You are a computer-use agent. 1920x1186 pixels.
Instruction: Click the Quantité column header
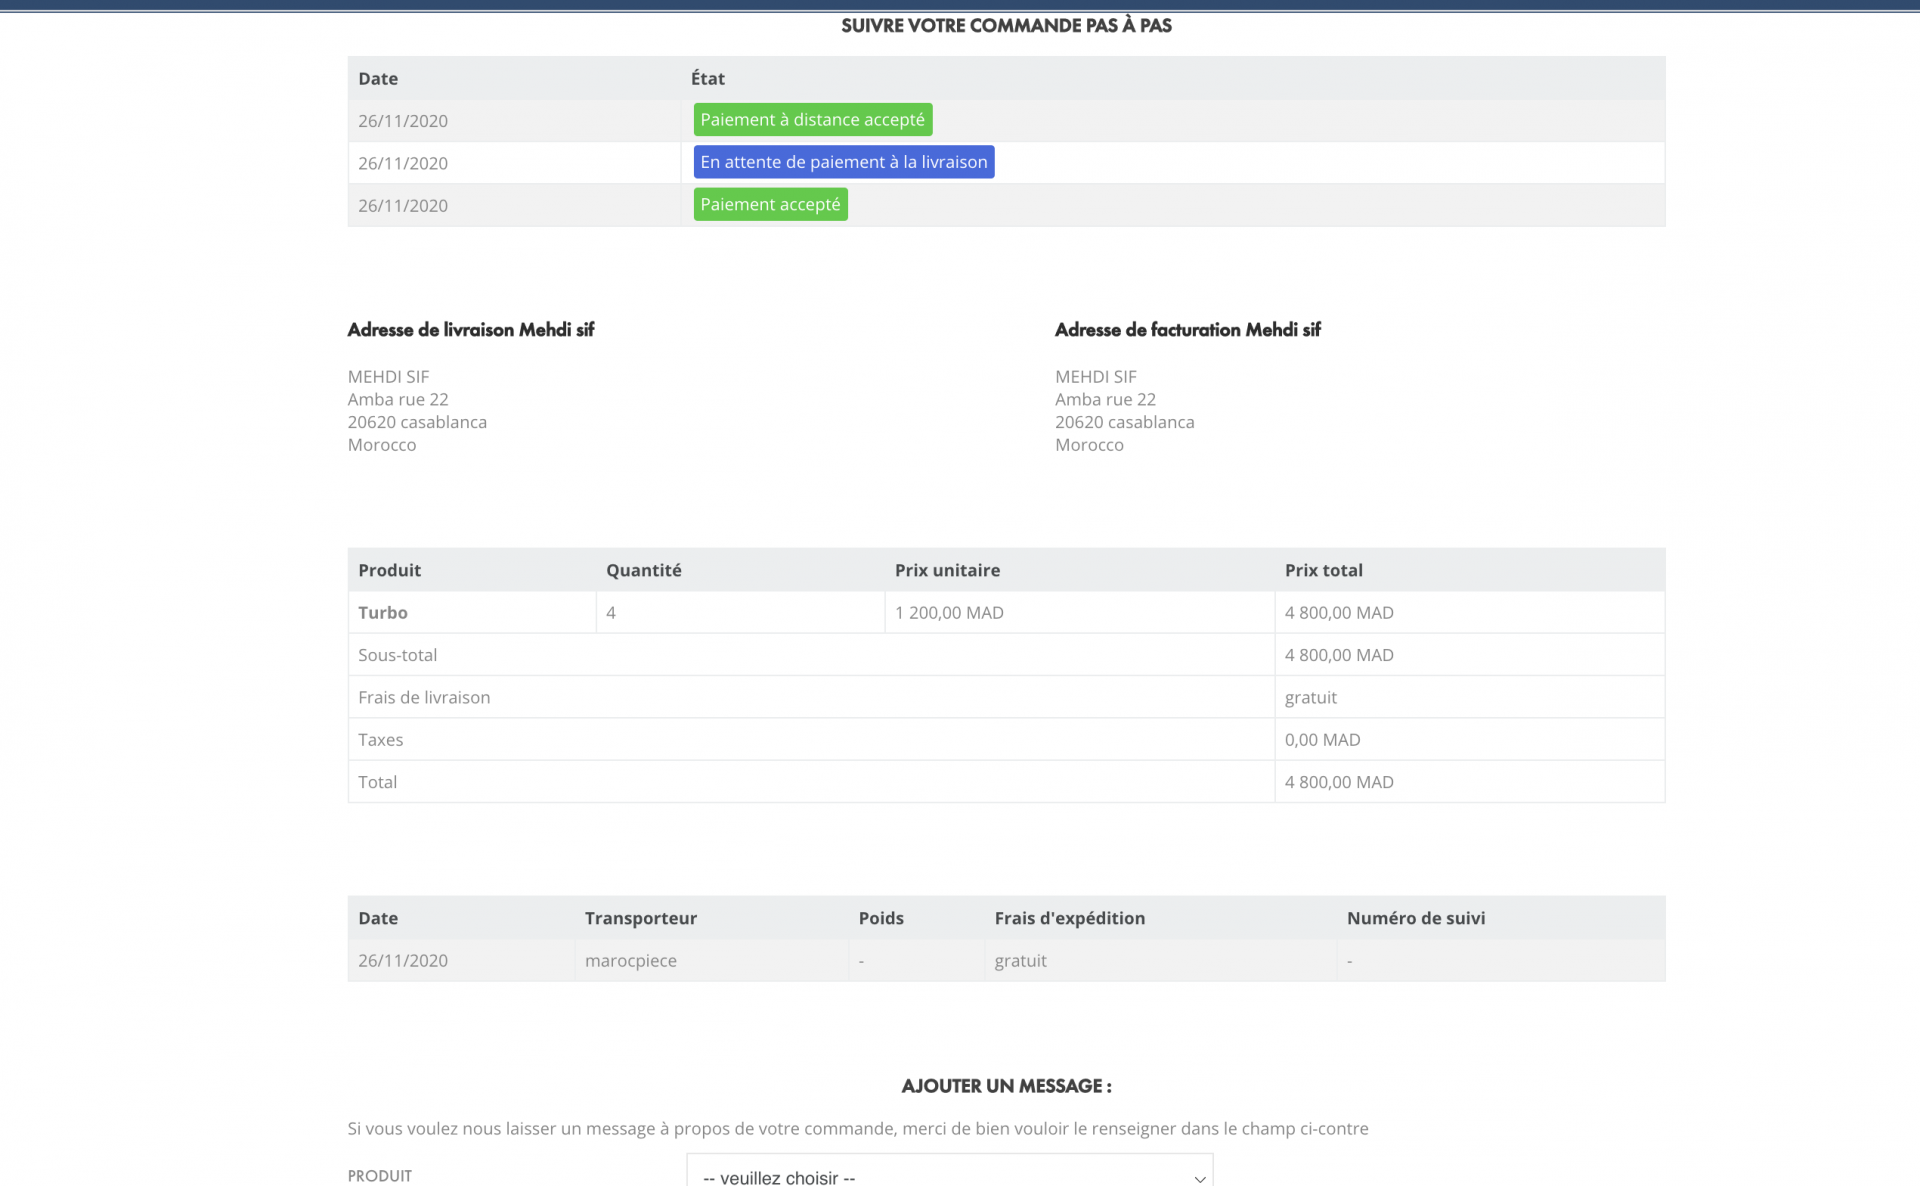pyautogui.click(x=643, y=570)
